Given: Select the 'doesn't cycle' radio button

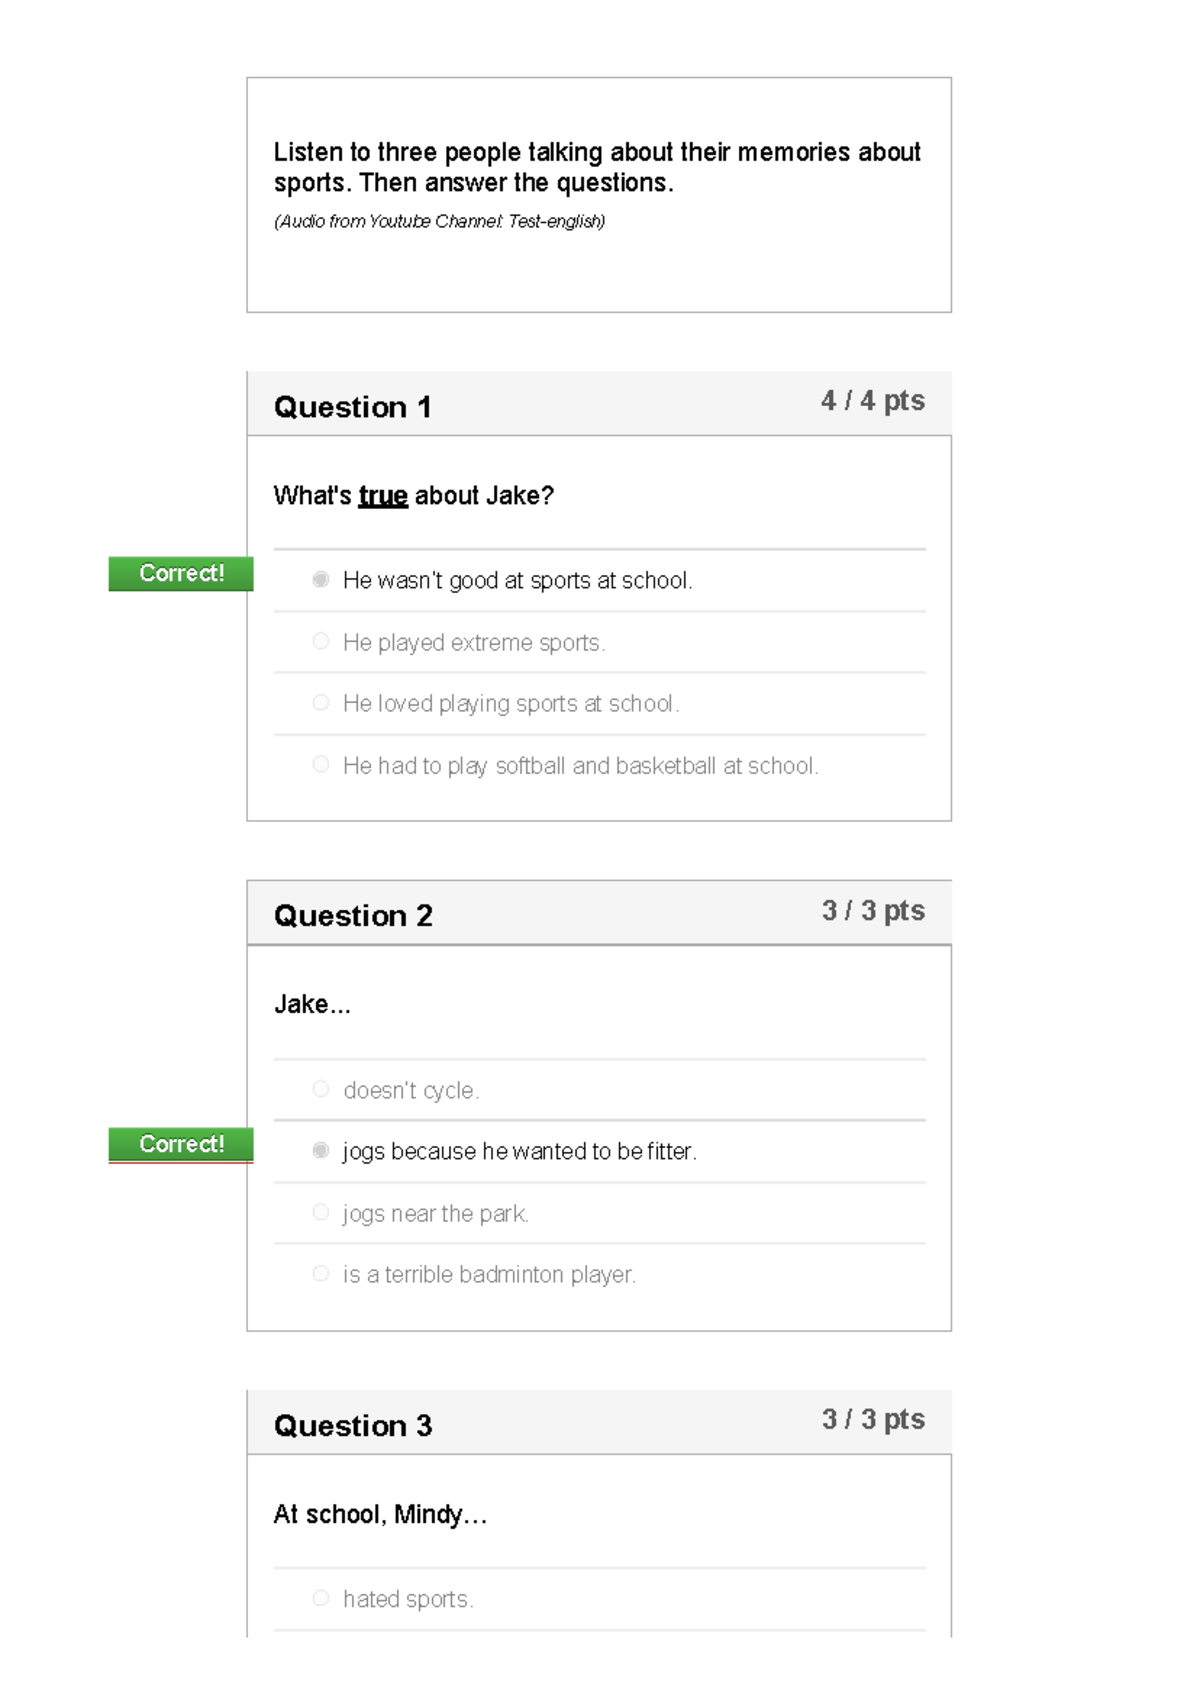Looking at the screenshot, I should (320, 1088).
